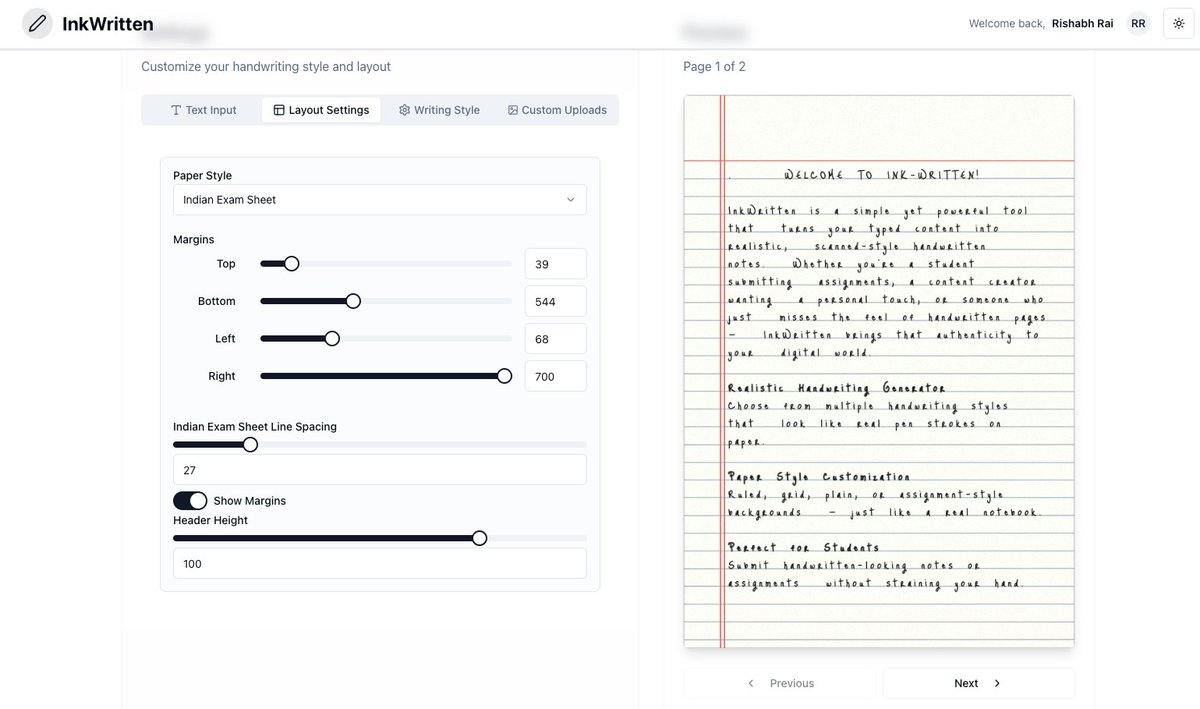The image size is (1200, 709).
Task: Click the Page 1 of 2 label
Action: 714,66
